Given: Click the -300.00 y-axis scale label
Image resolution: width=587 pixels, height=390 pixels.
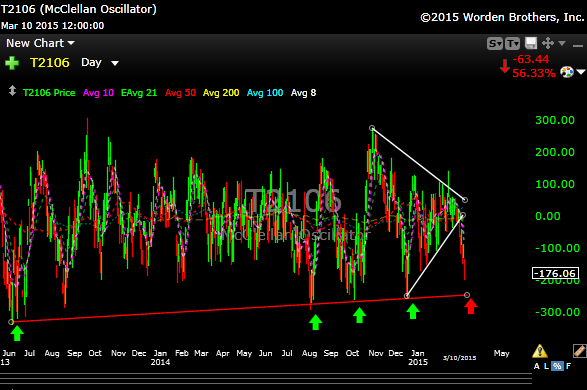Looking at the screenshot, I should 557,312.
